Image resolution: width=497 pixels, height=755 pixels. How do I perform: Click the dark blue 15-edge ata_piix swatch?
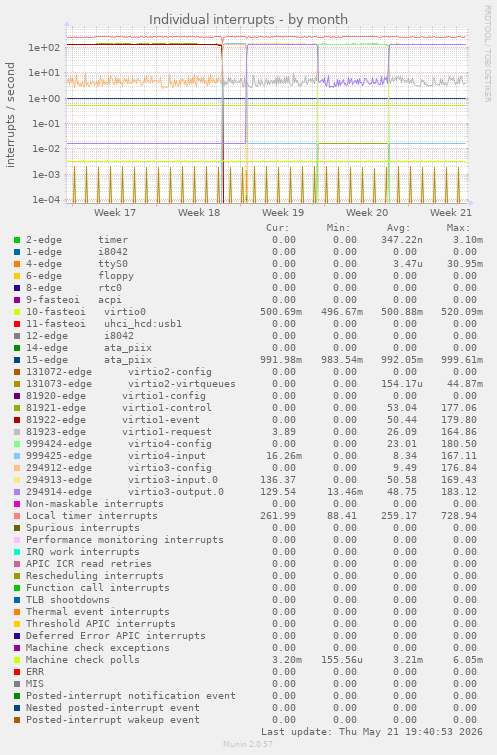click(x=17, y=360)
